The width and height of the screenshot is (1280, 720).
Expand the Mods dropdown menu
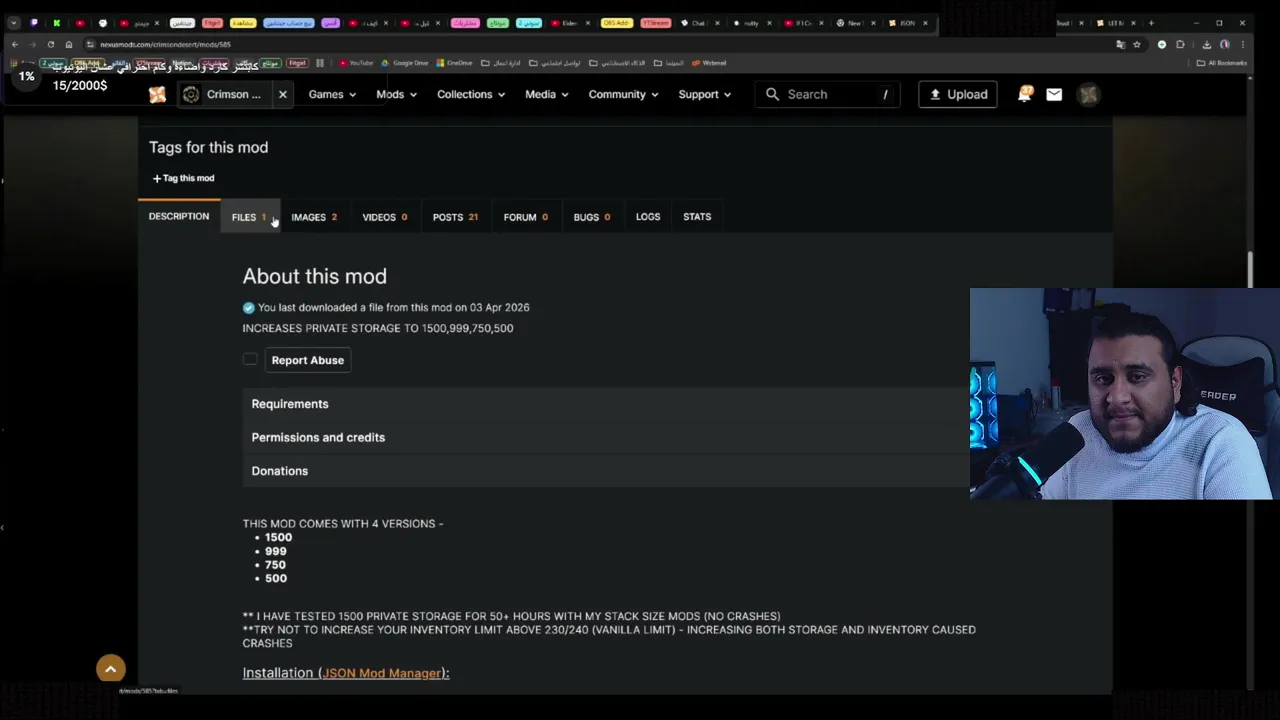(x=396, y=94)
